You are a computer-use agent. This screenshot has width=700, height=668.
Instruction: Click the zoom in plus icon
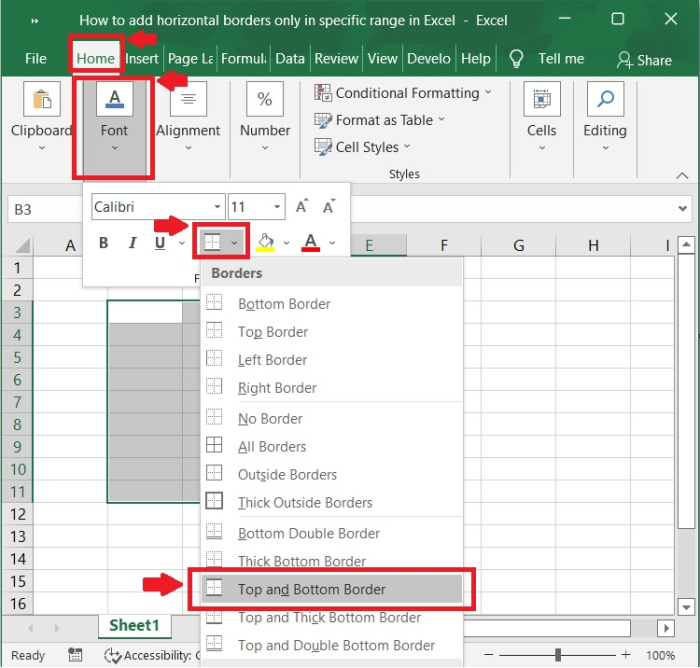click(x=626, y=655)
